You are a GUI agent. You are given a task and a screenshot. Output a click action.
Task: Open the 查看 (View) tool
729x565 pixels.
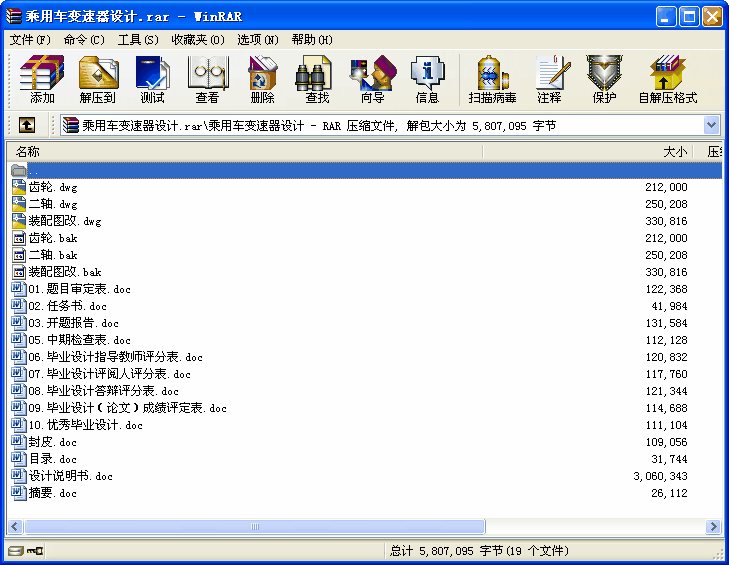click(208, 80)
